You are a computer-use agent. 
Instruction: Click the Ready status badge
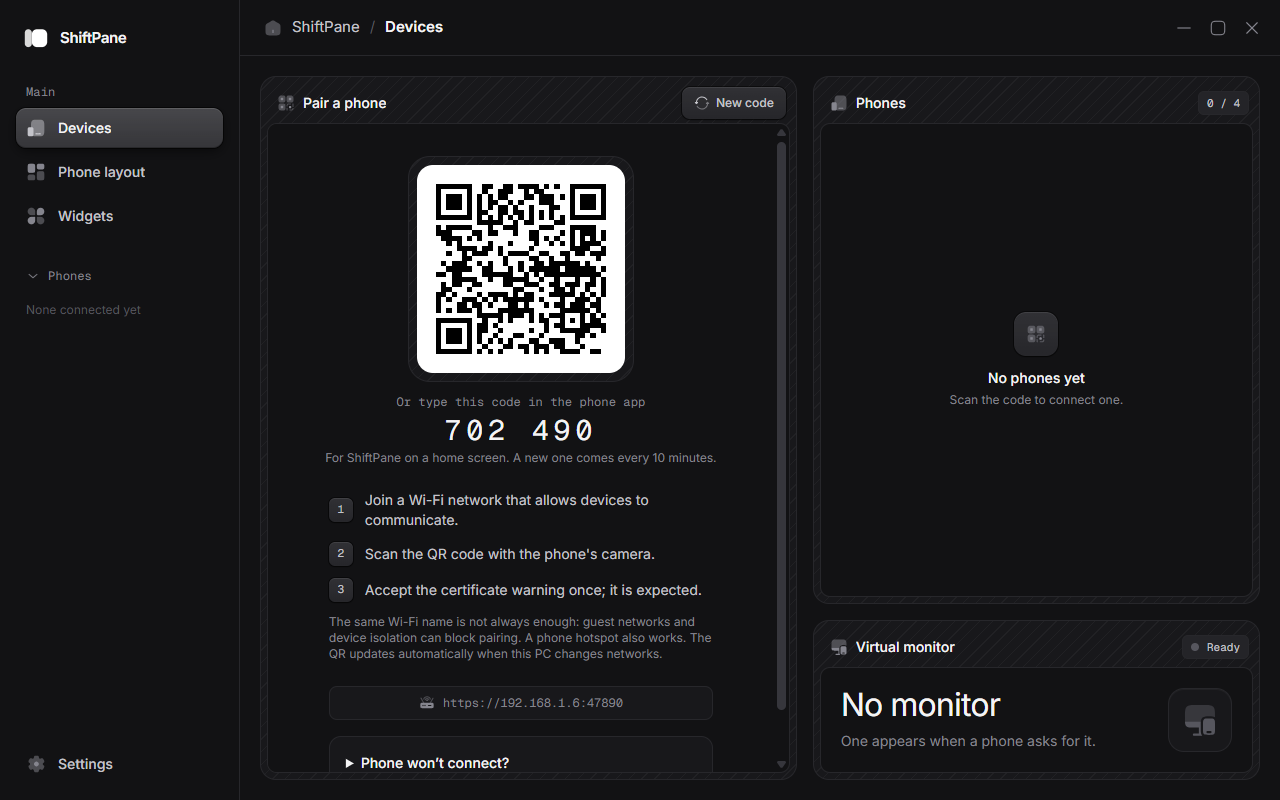coord(1215,647)
